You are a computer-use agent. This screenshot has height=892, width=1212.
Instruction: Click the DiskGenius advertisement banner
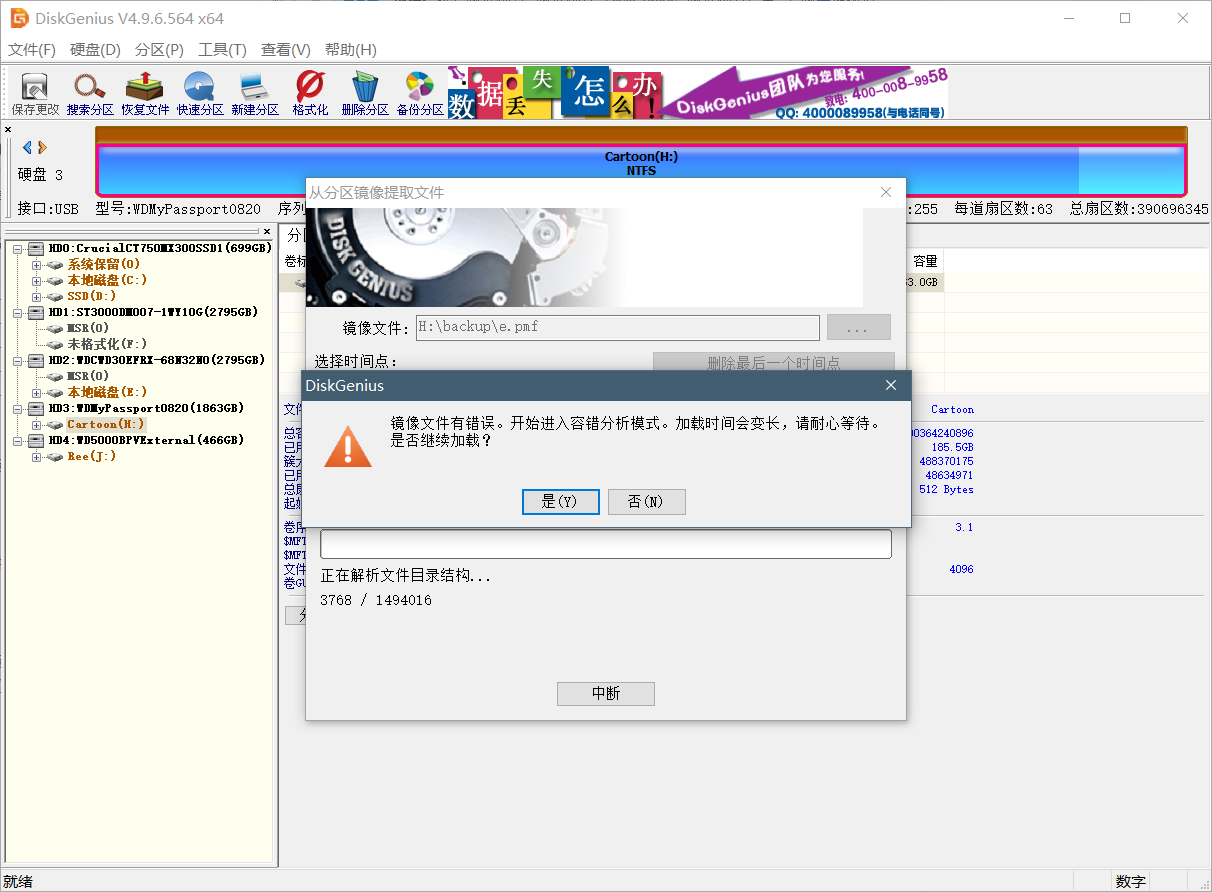[x=697, y=93]
